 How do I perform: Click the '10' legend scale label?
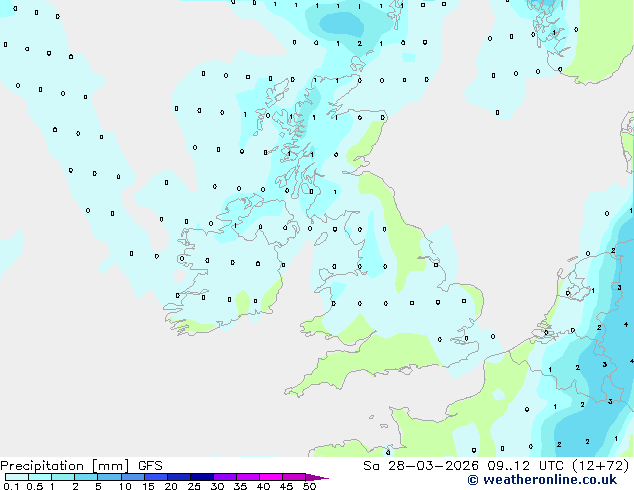(x=125, y=486)
